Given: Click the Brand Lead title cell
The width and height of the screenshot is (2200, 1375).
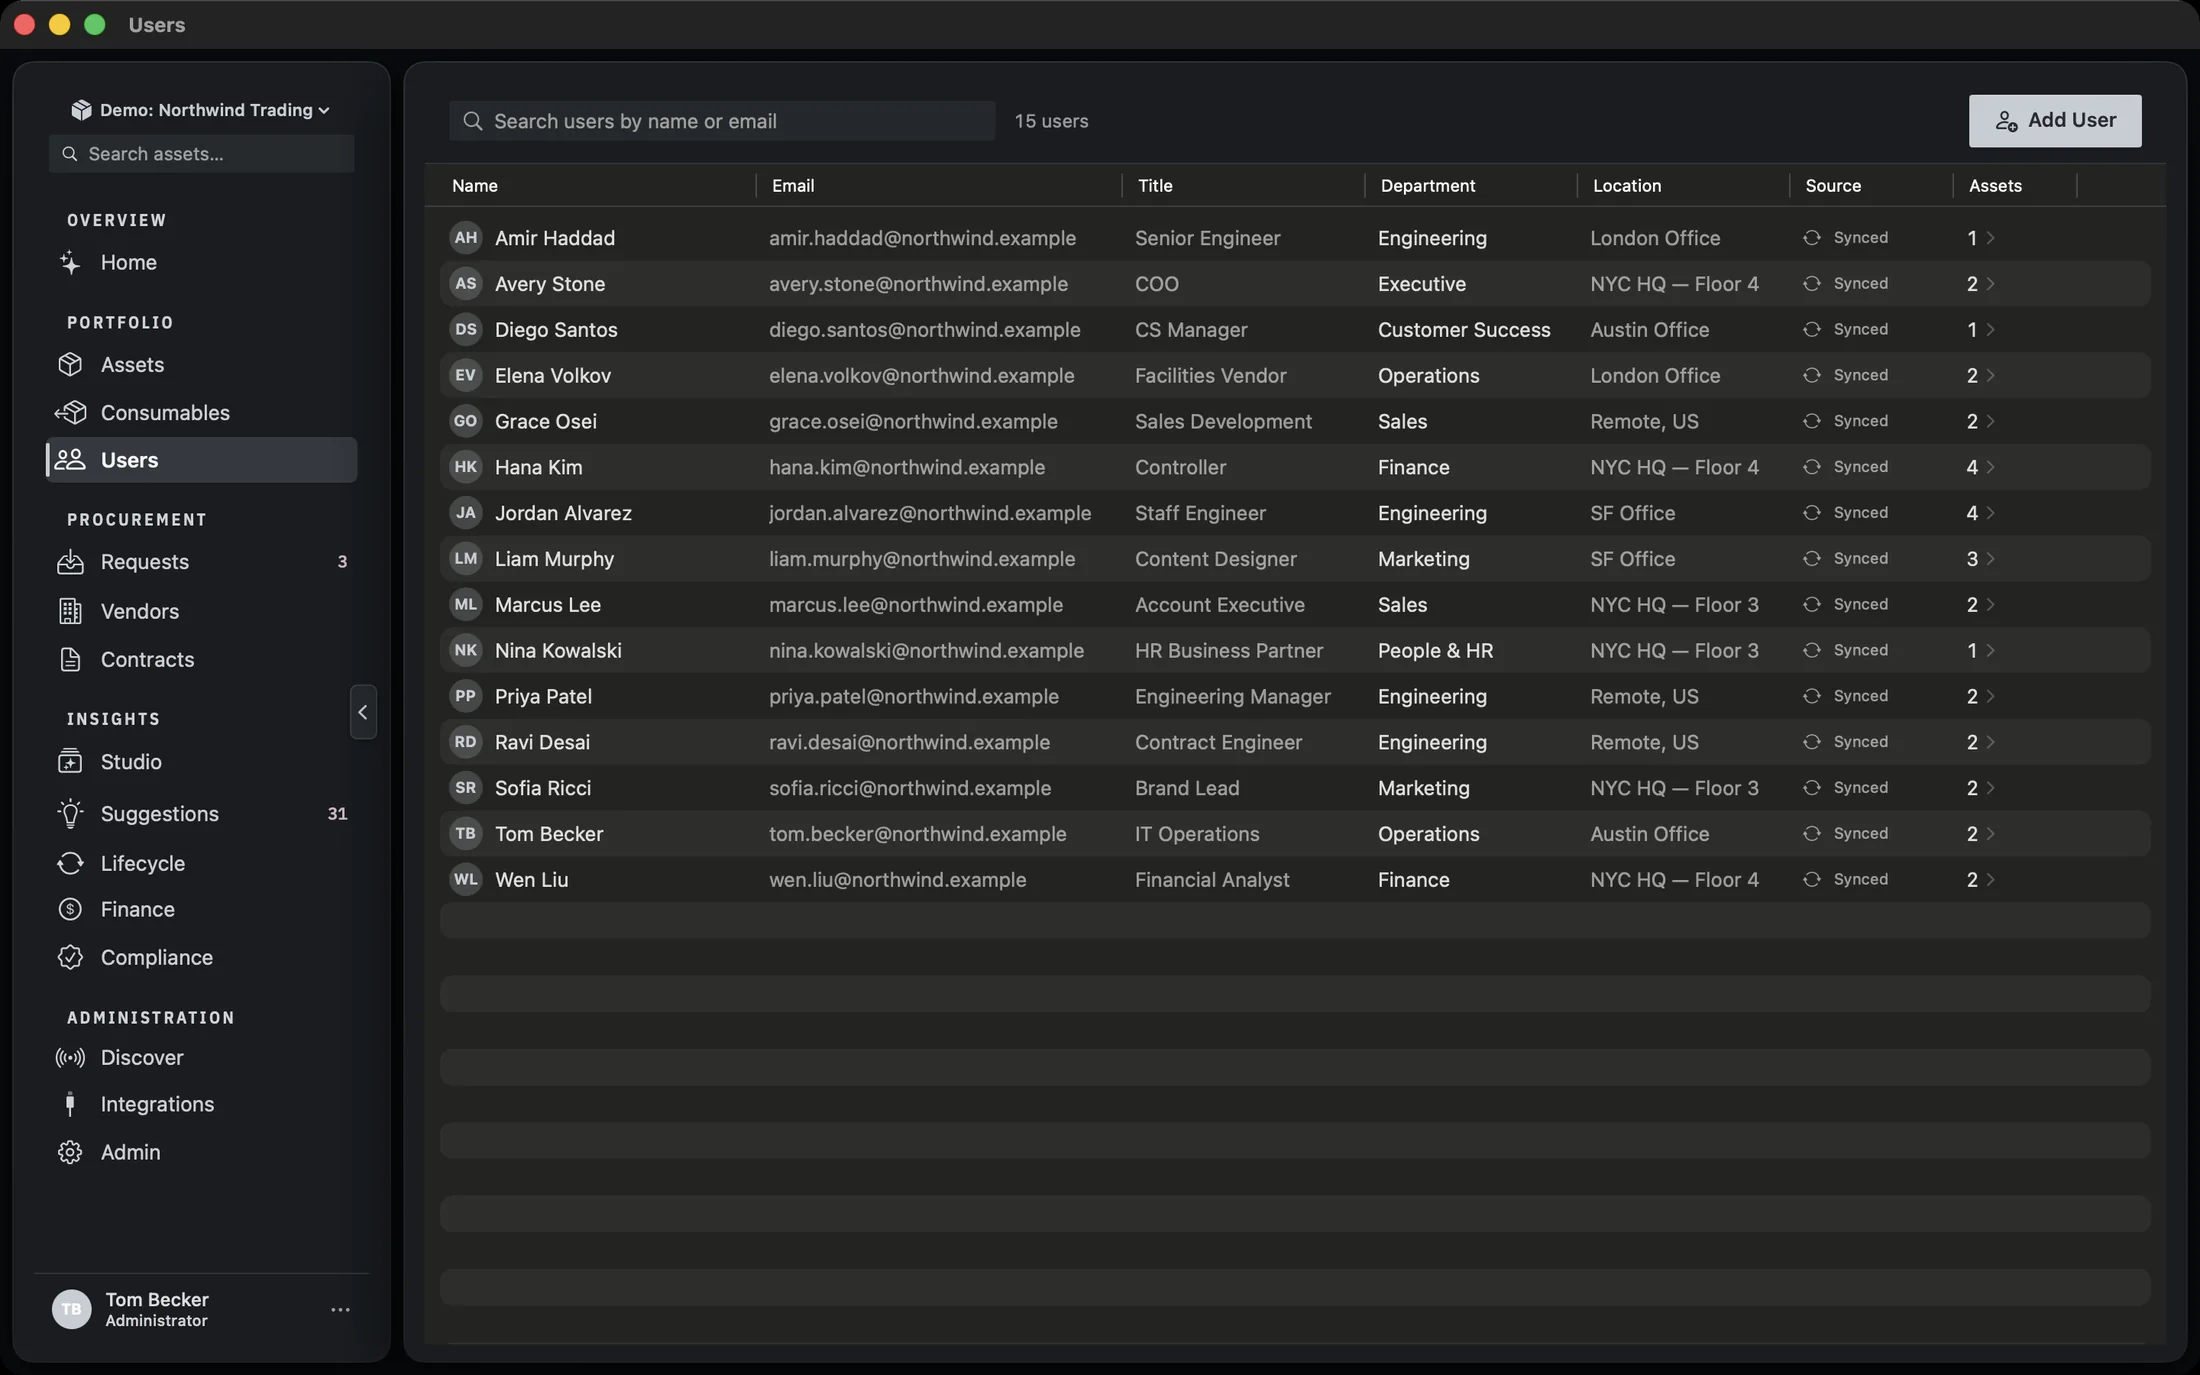Looking at the screenshot, I should click(1187, 788).
